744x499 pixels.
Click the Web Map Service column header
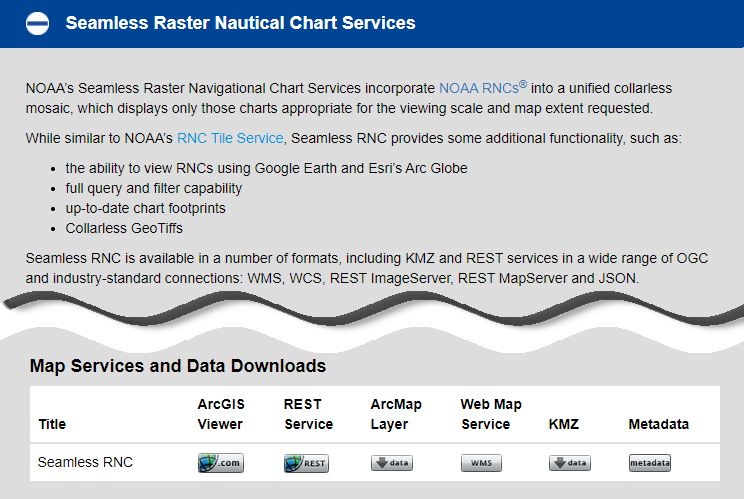pyautogui.click(x=491, y=414)
